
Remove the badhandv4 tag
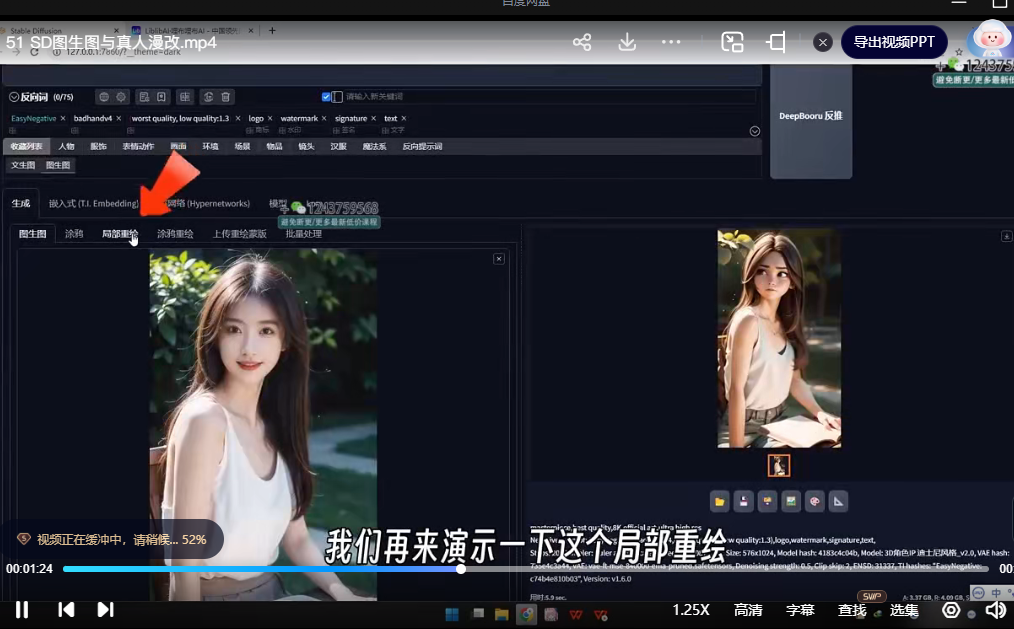click(118, 118)
